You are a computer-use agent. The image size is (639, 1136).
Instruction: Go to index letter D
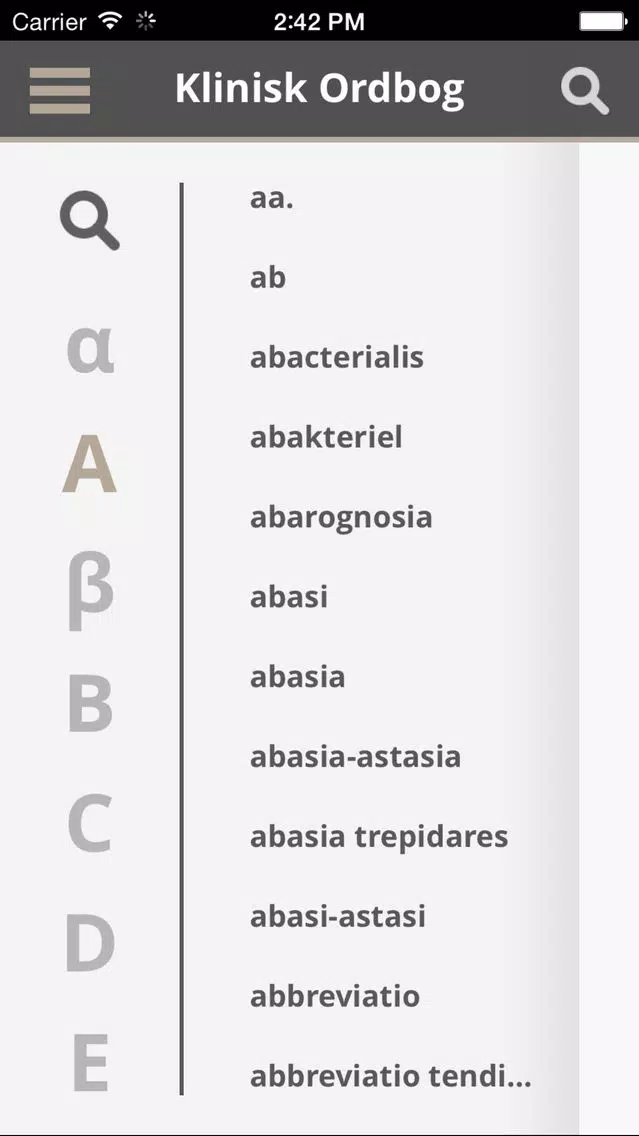(90, 943)
